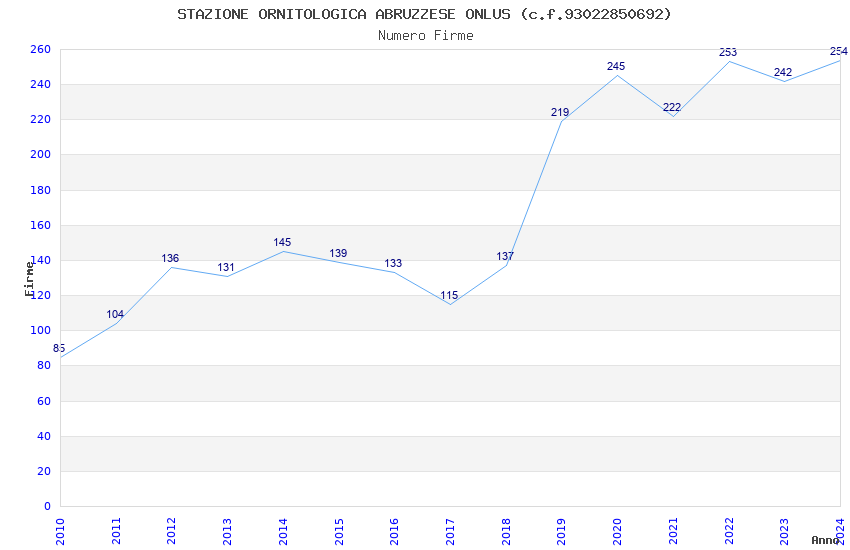
Task: Click the y-axis value 260
Action: 41,49
